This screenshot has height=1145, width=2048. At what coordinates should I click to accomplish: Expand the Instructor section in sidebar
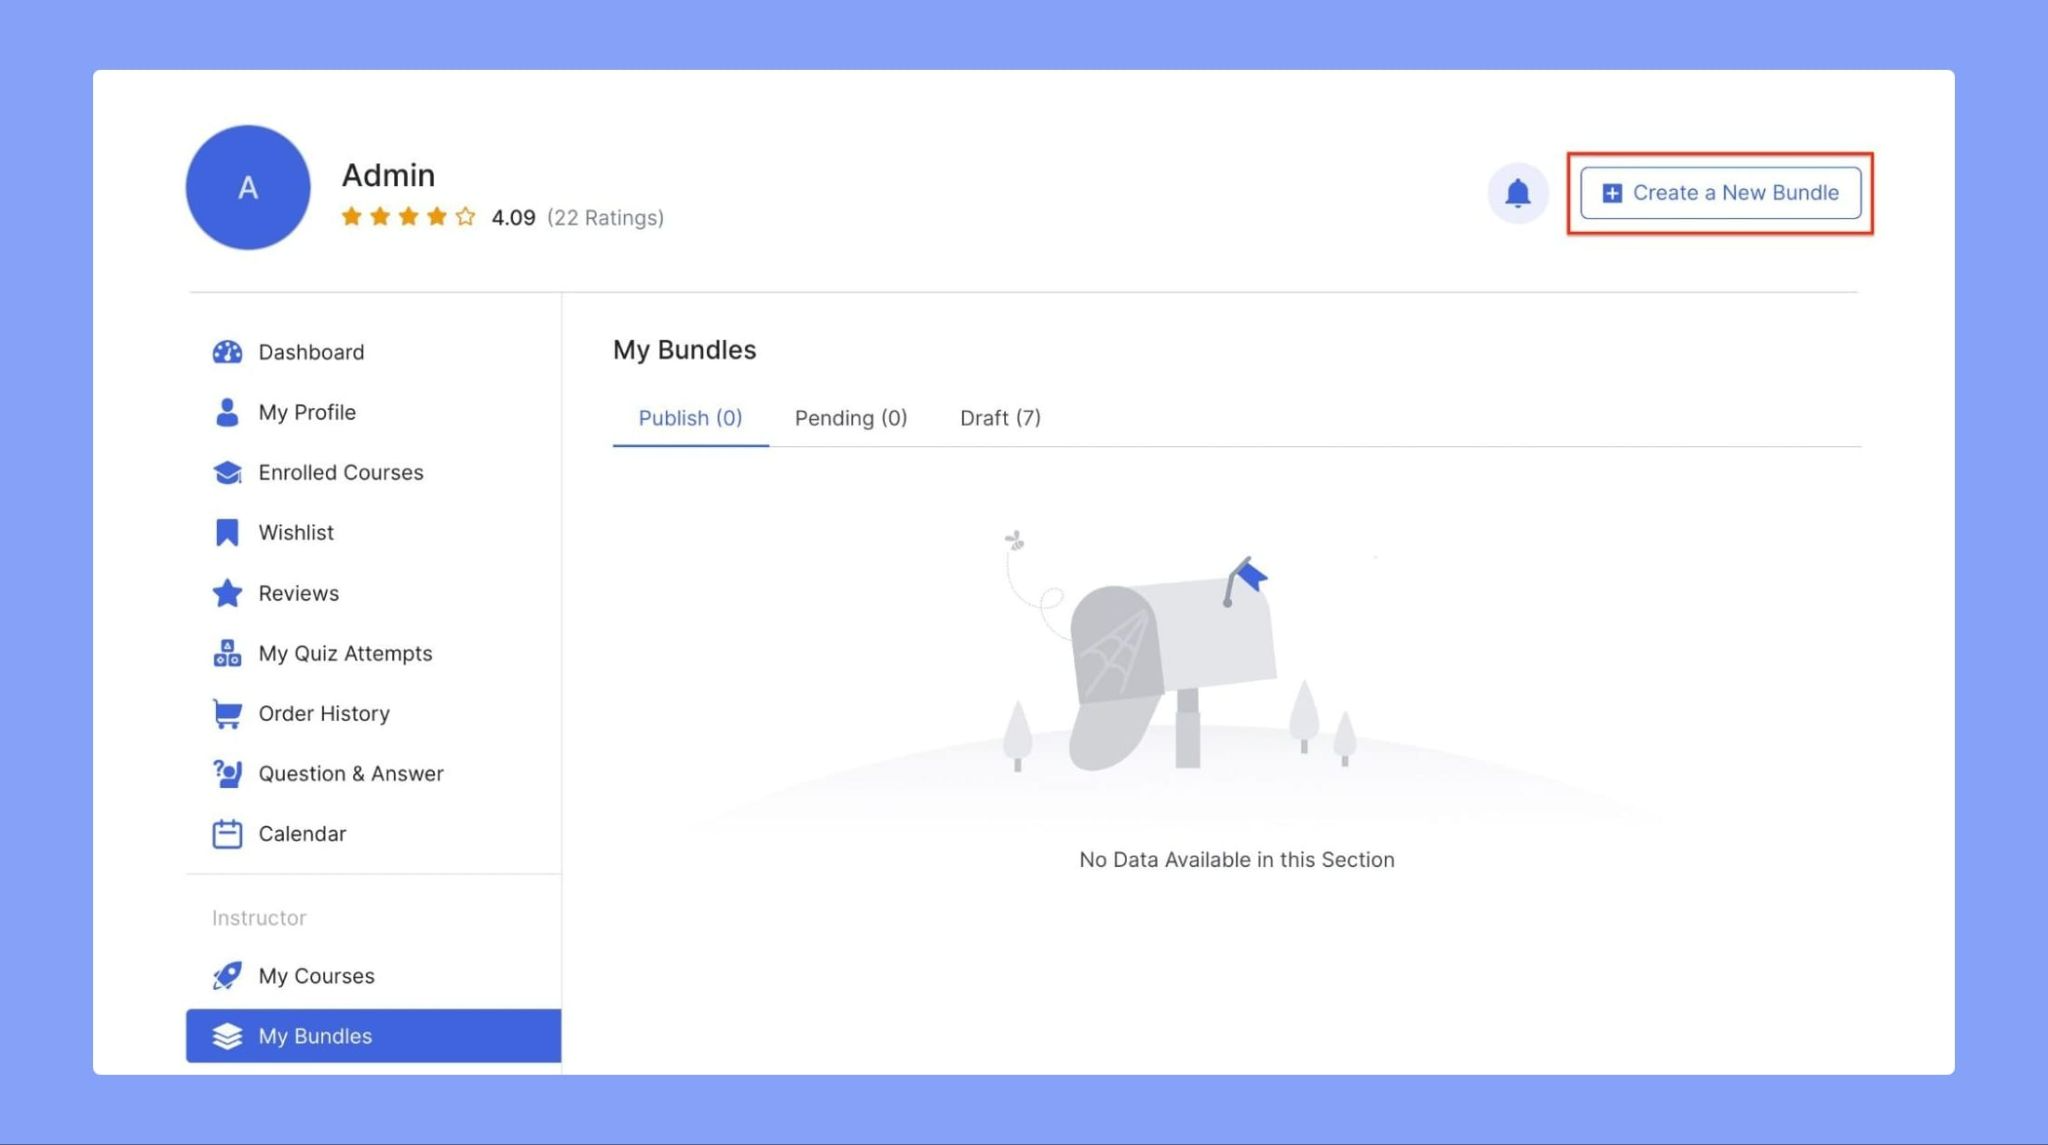[x=257, y=916]
